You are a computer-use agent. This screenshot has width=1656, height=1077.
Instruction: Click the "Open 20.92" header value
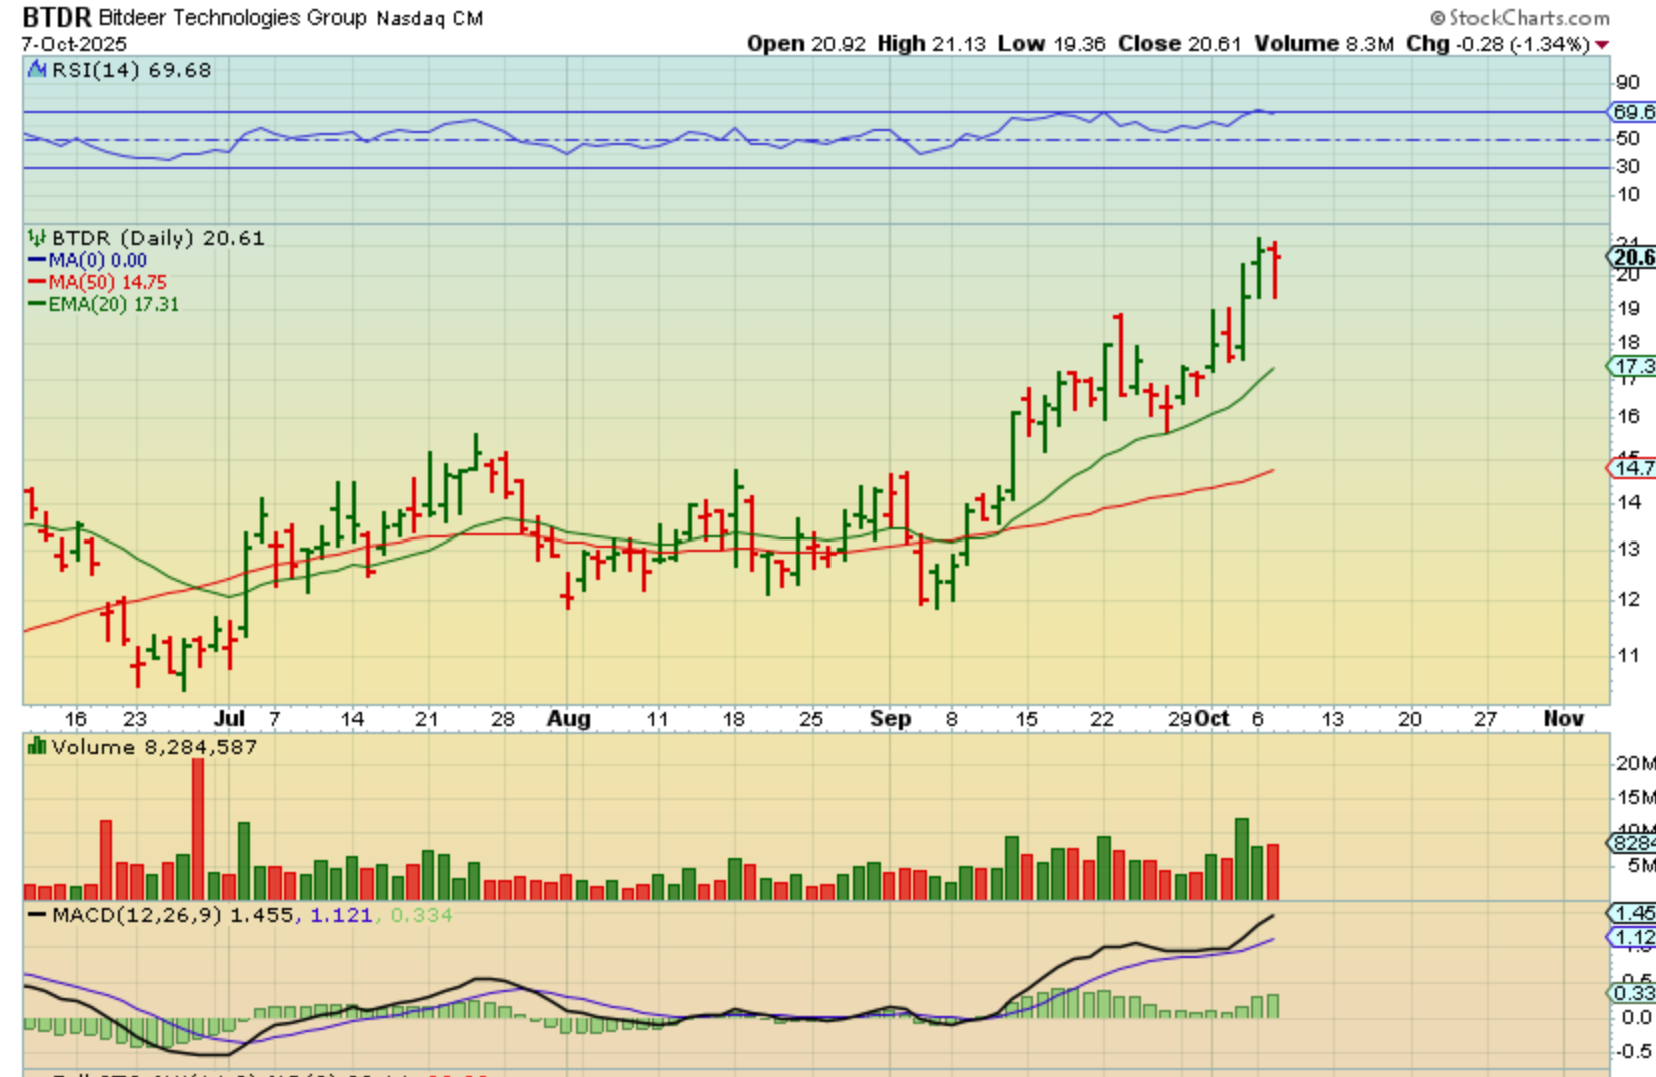click(x=806, y=44)
